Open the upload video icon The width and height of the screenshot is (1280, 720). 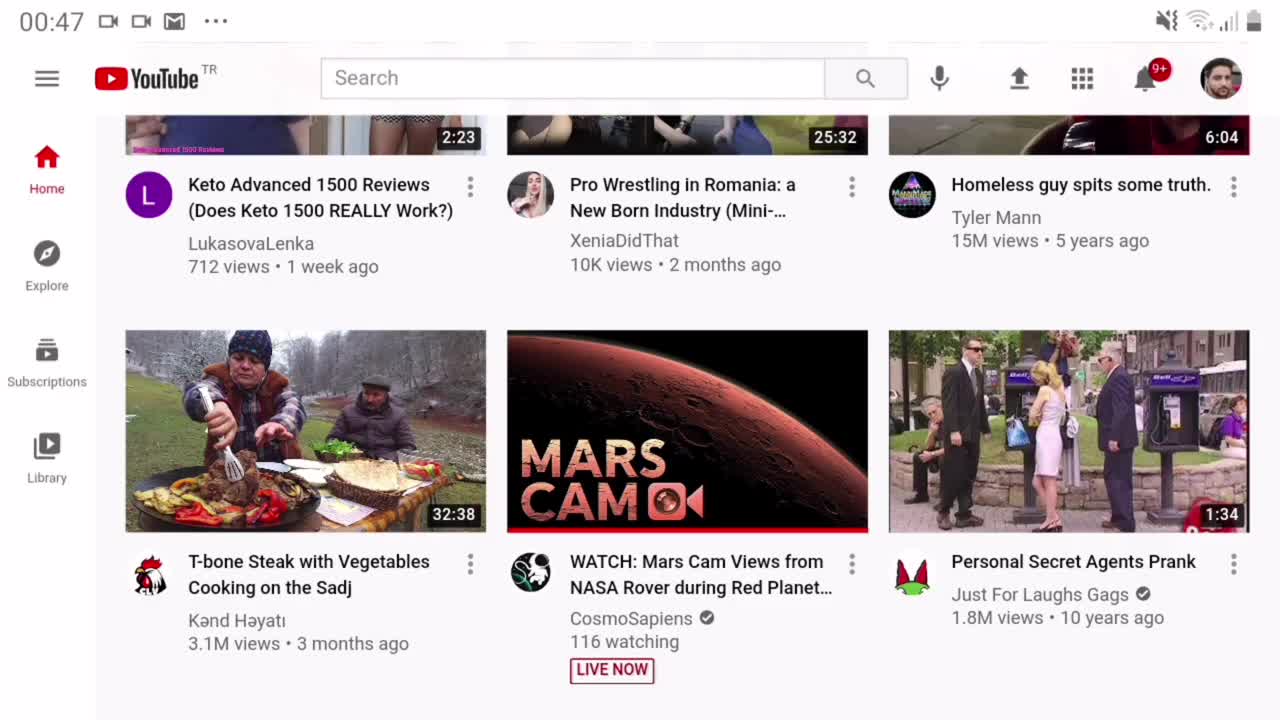(1019, 78)
